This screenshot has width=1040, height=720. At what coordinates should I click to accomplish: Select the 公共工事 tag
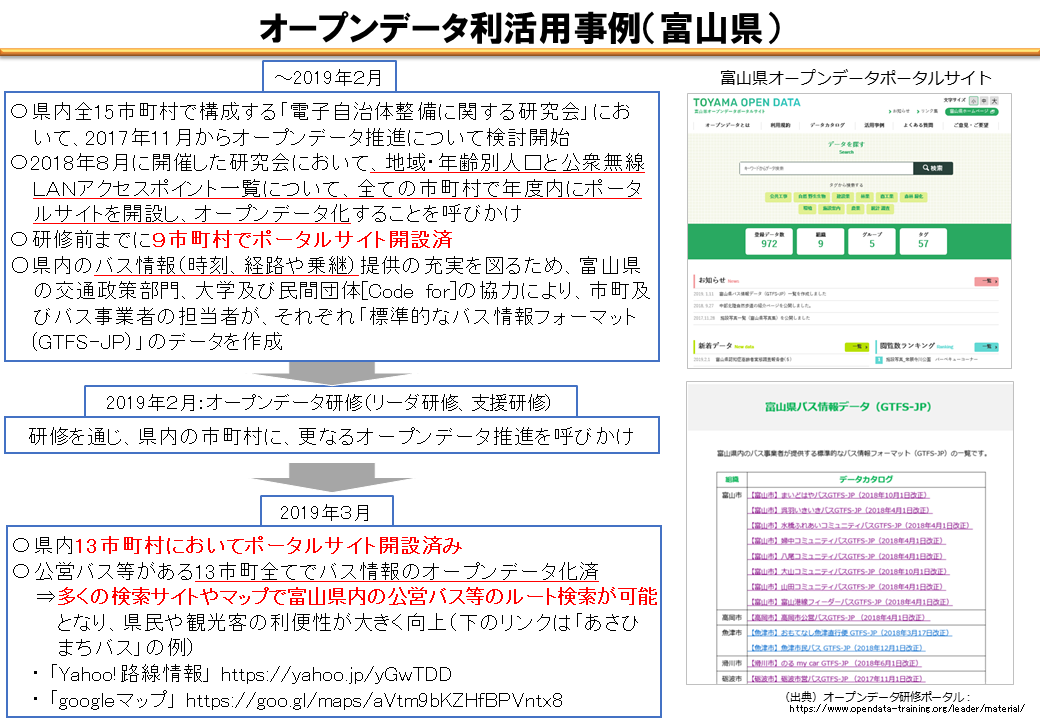pyautogui.click(x=779, y=197)
